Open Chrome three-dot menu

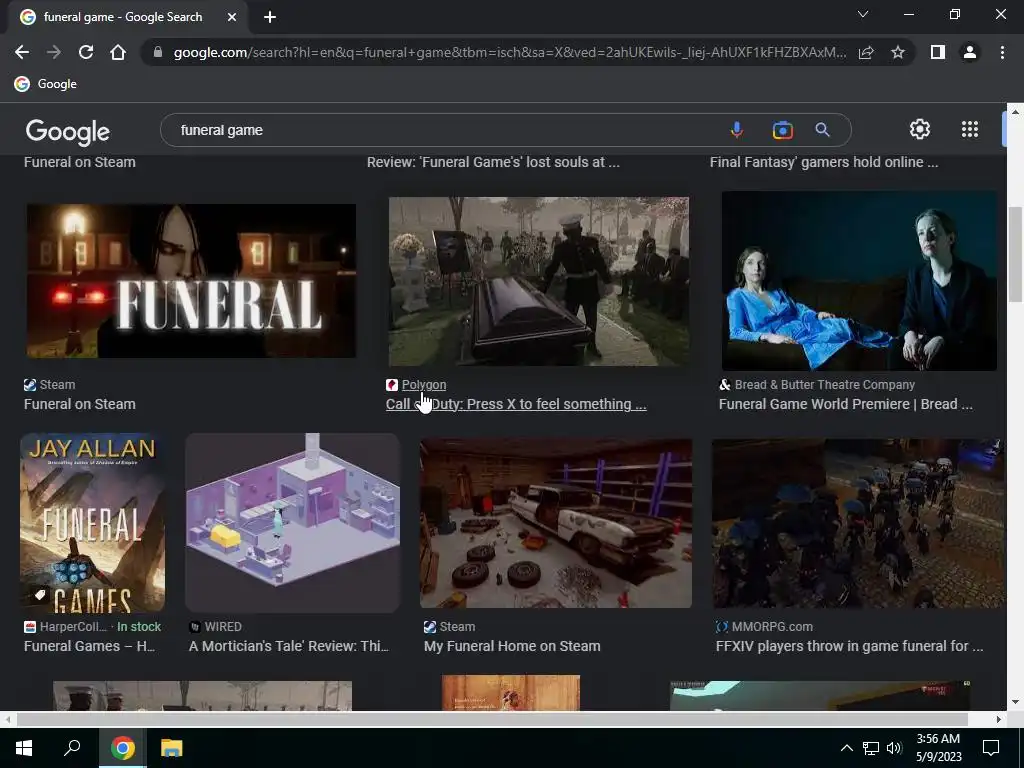tap(1002, 52)
